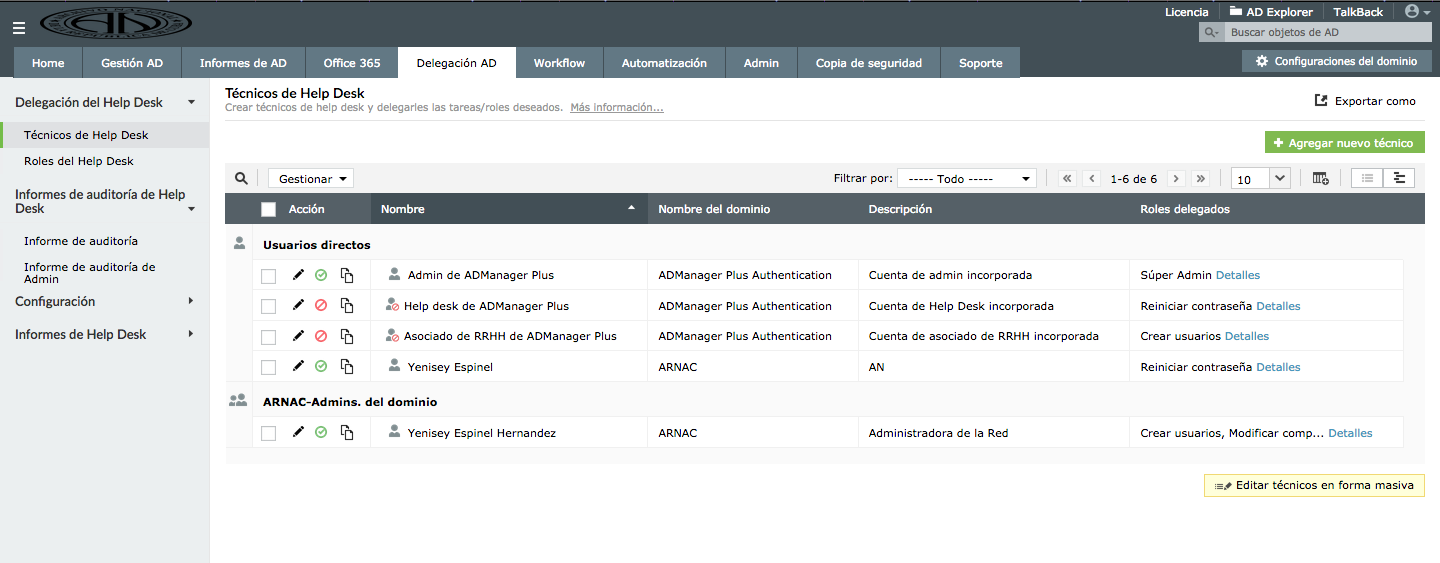Open the hamburger menu icon
Viewport: 1440px width, 563px height.
pyautogui.click(x=19, y=28)
